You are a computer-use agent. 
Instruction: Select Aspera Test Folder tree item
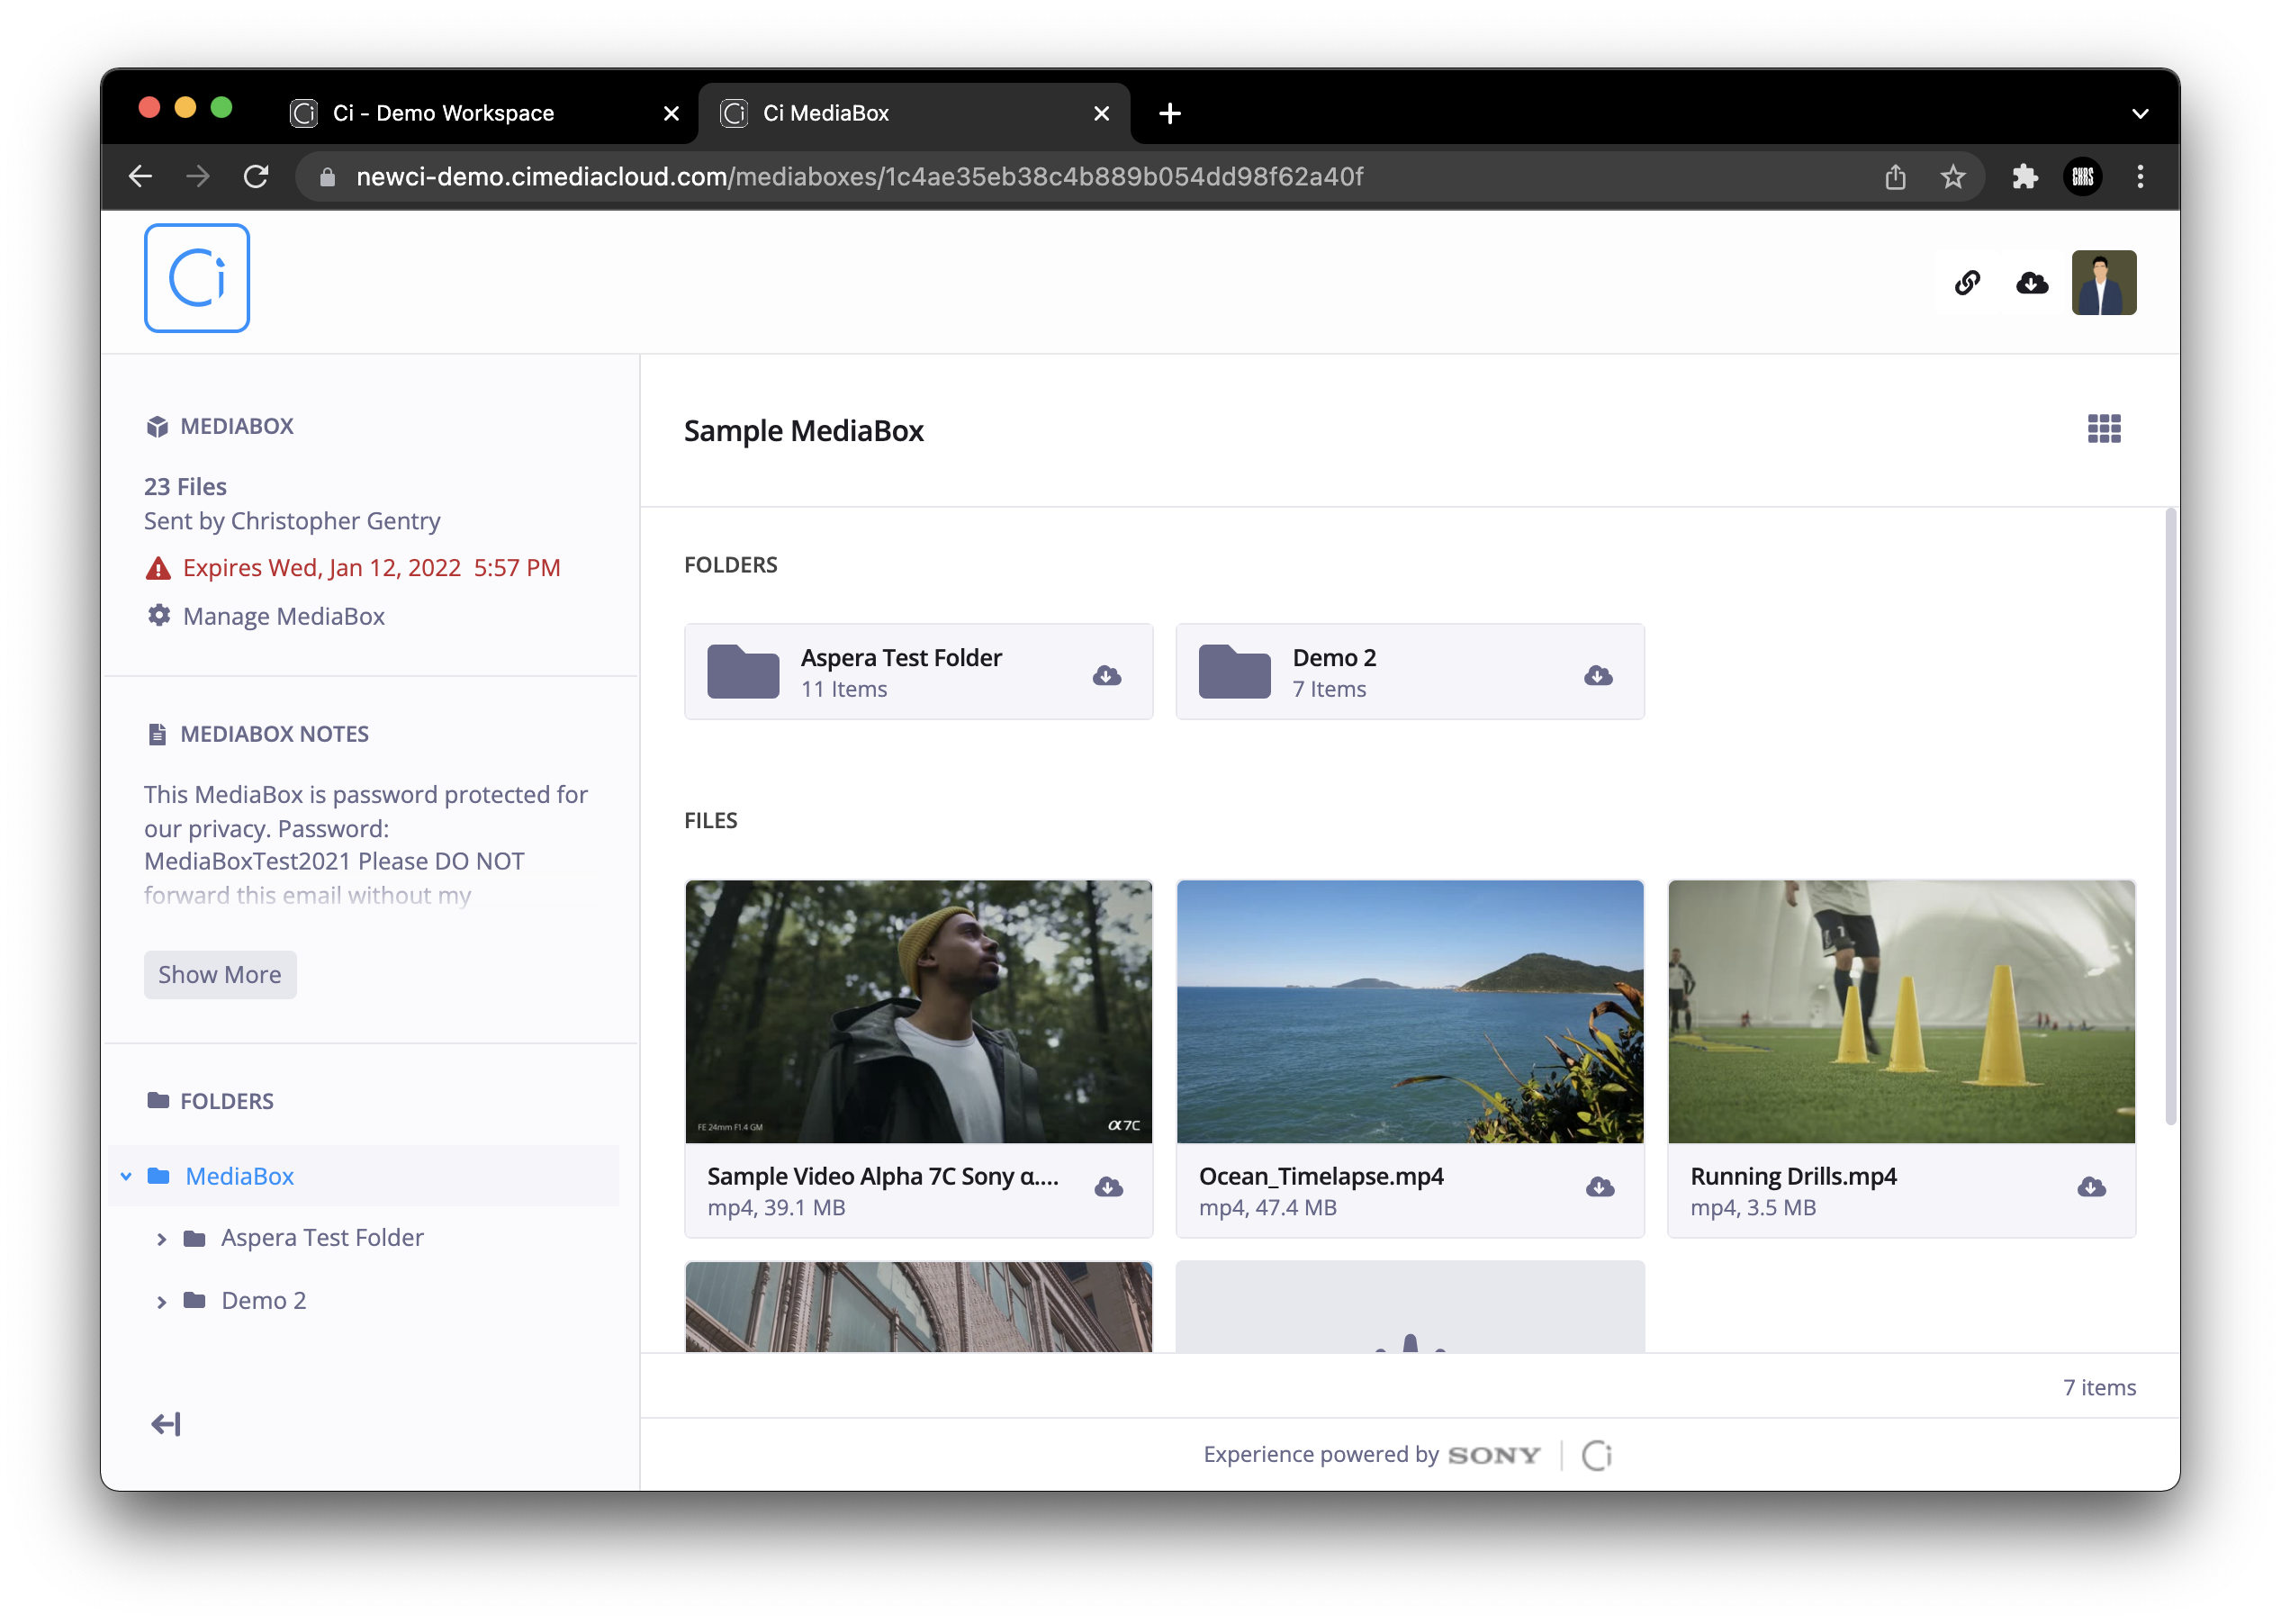[322, 1238]
